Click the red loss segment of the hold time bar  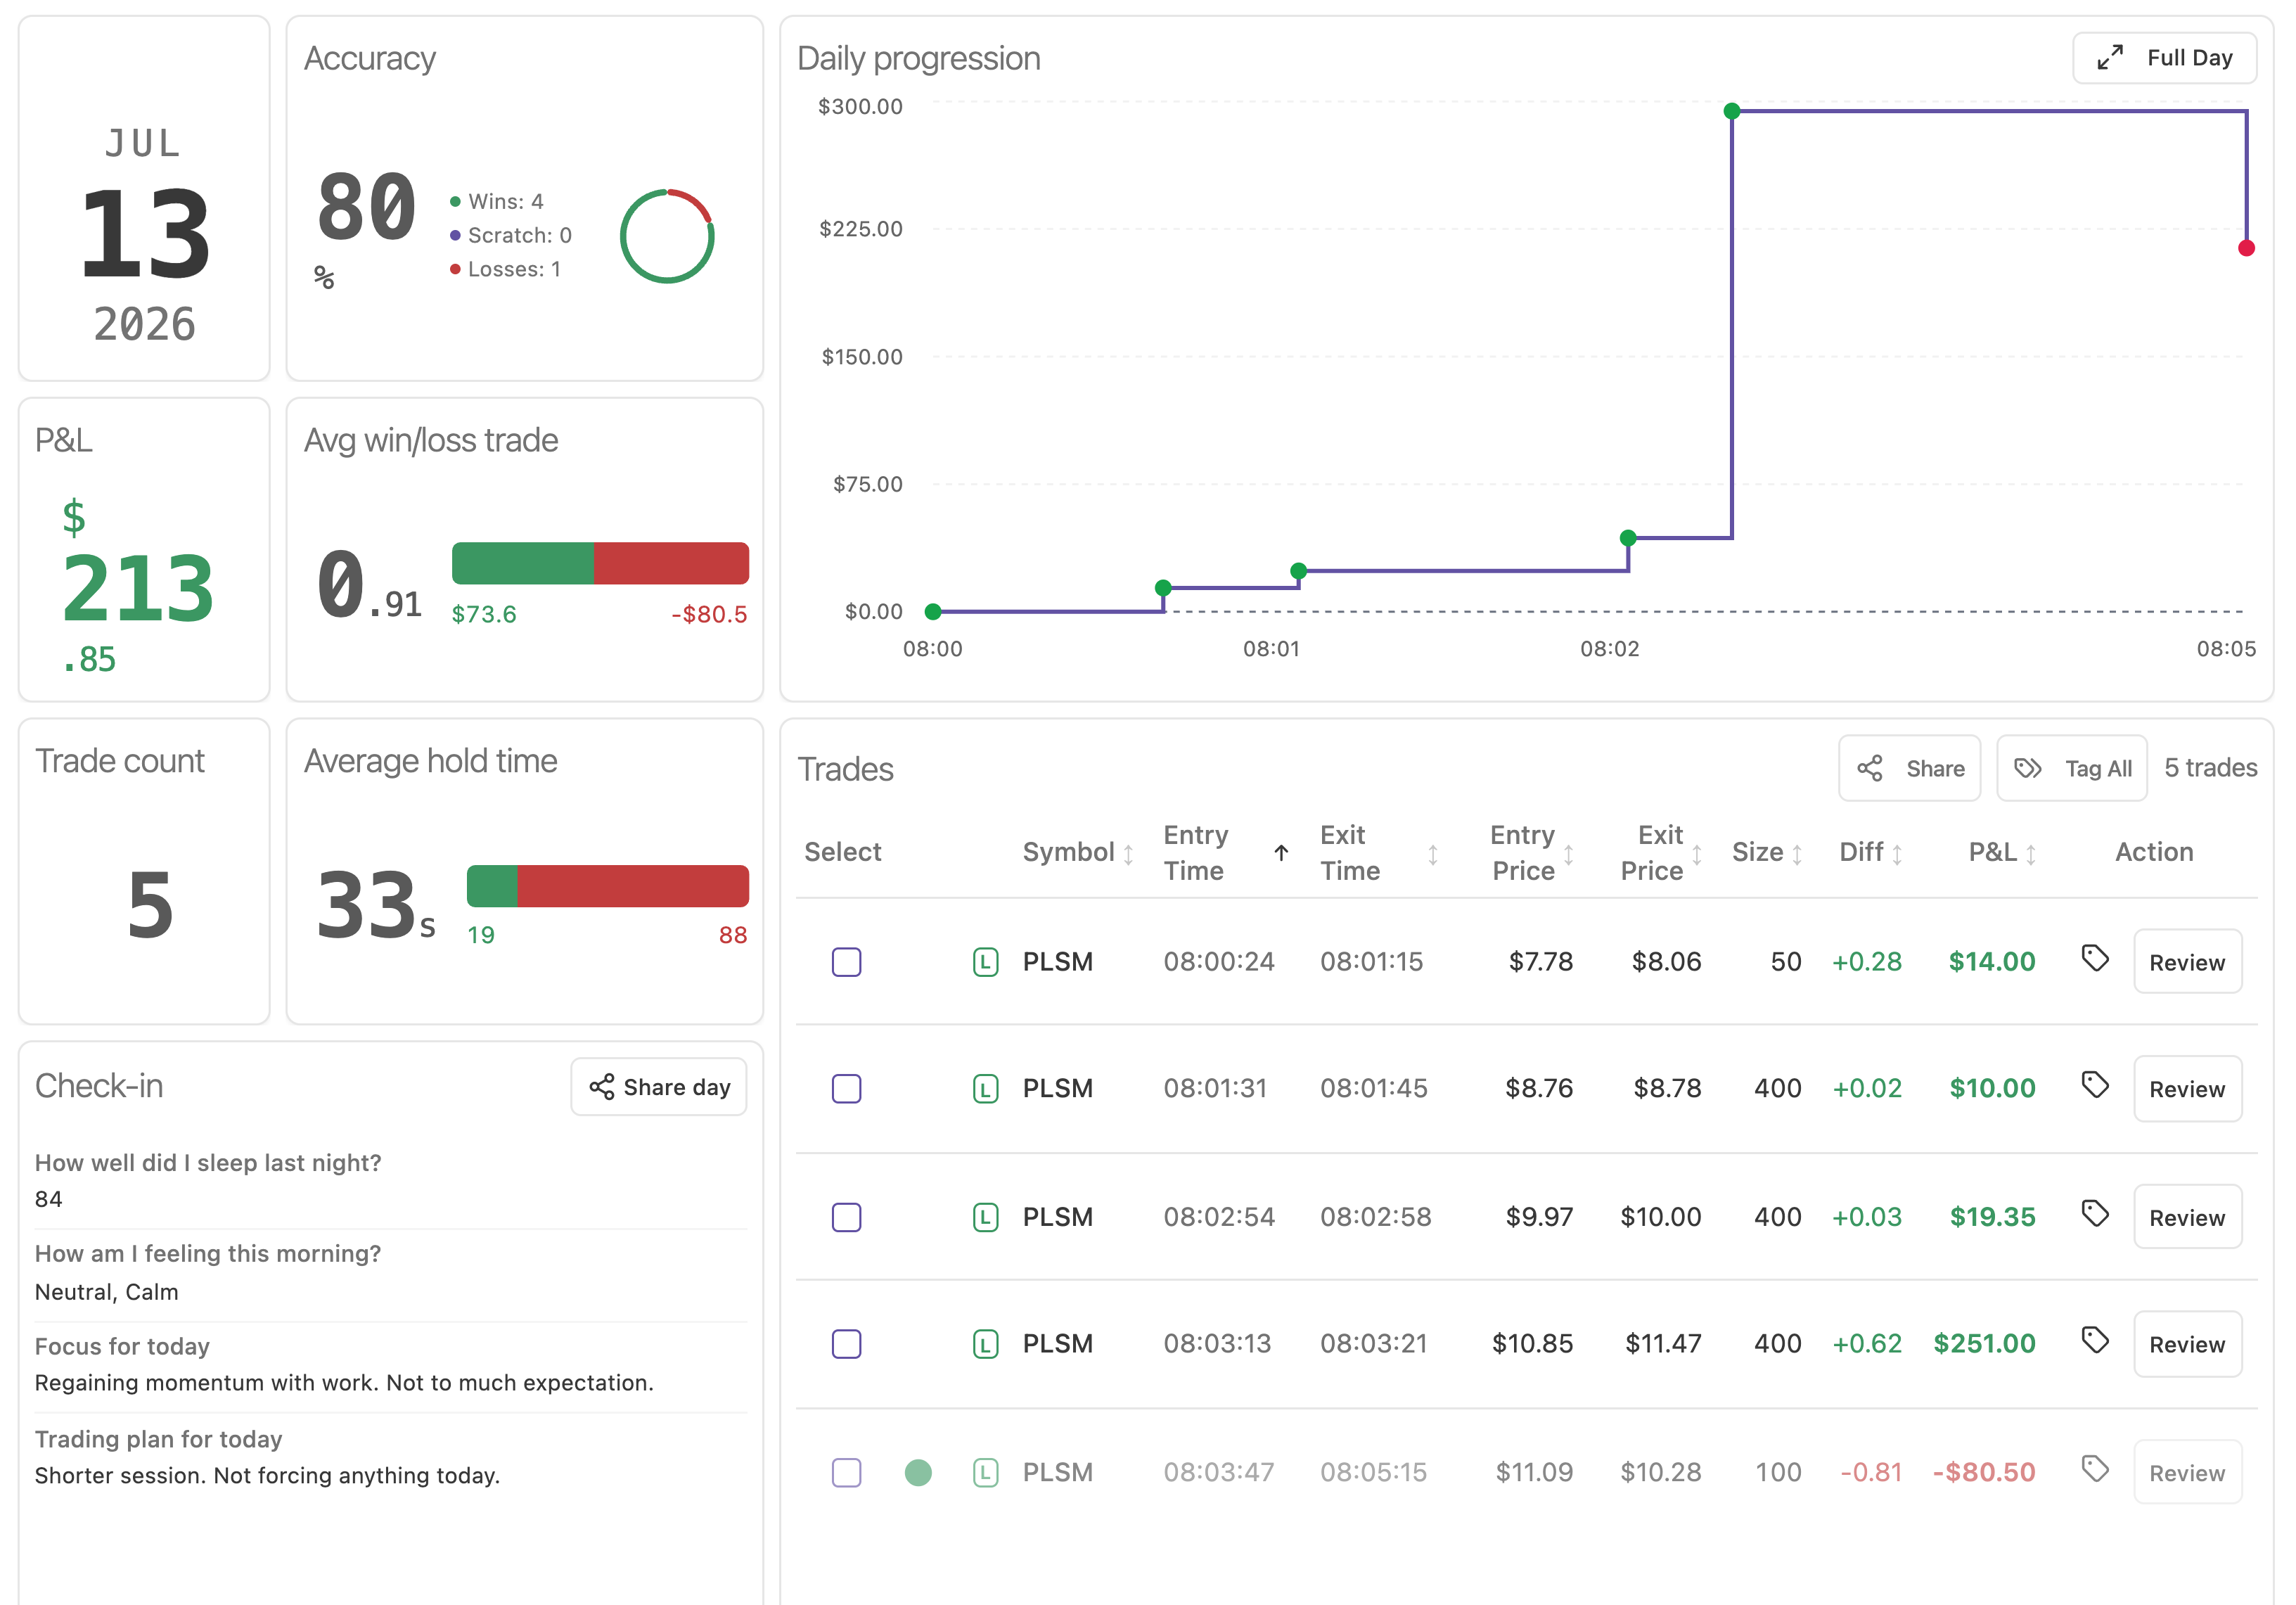pos(632,886)
